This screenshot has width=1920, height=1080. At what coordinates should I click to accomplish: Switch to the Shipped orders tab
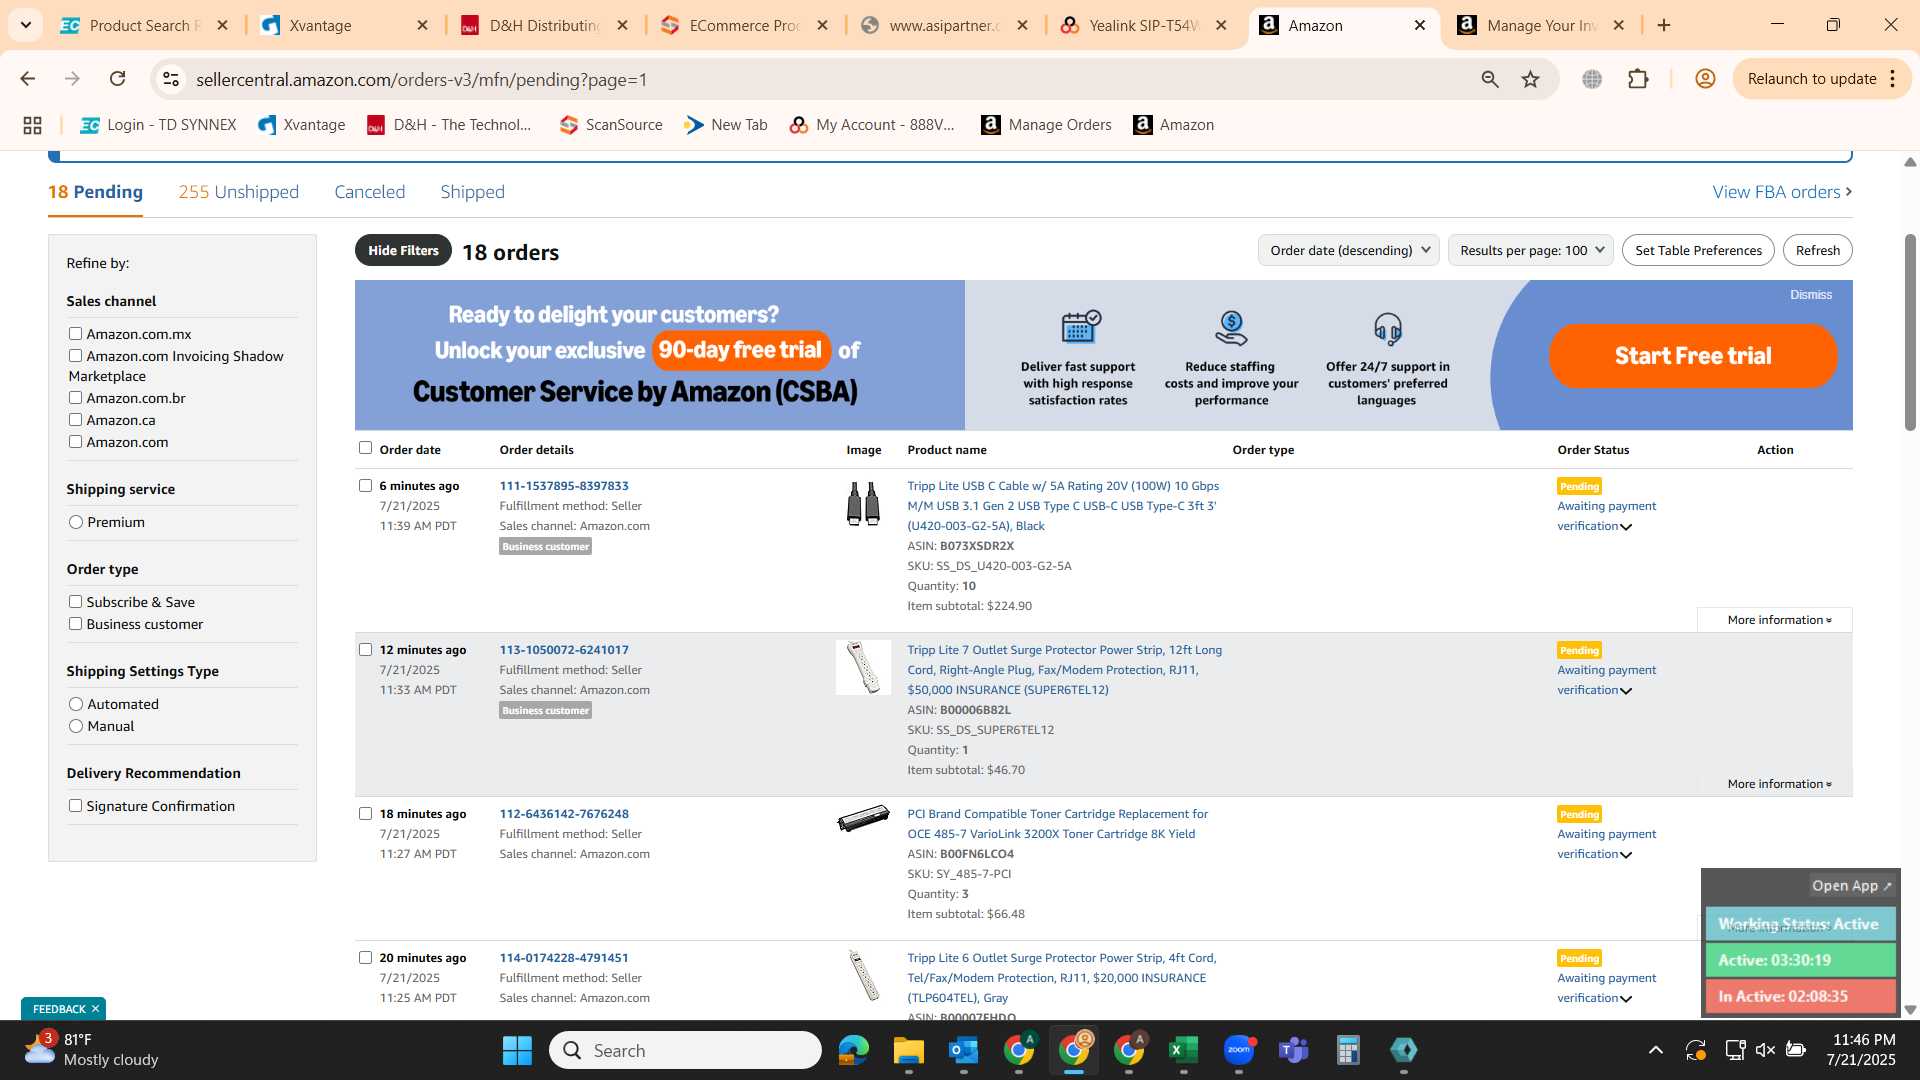tap(472, 192)
